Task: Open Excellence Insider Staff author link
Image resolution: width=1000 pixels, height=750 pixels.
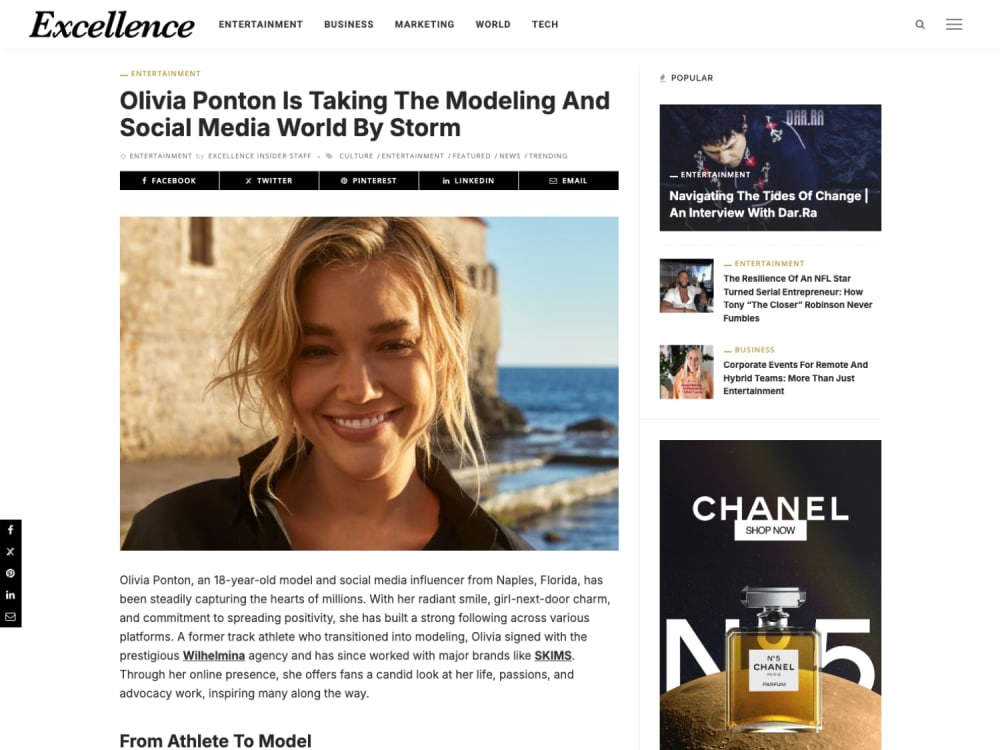Action: coord(260,156)
